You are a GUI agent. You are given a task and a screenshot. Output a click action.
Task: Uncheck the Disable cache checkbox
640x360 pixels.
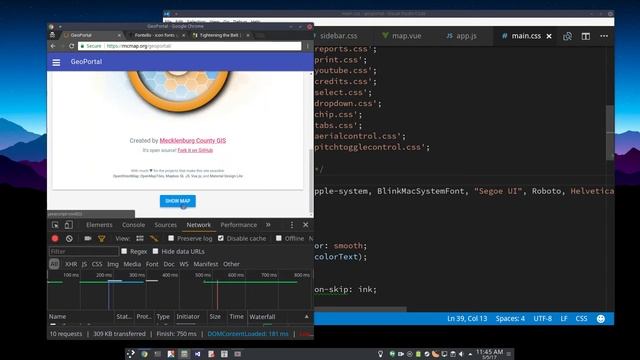[221, 238]
